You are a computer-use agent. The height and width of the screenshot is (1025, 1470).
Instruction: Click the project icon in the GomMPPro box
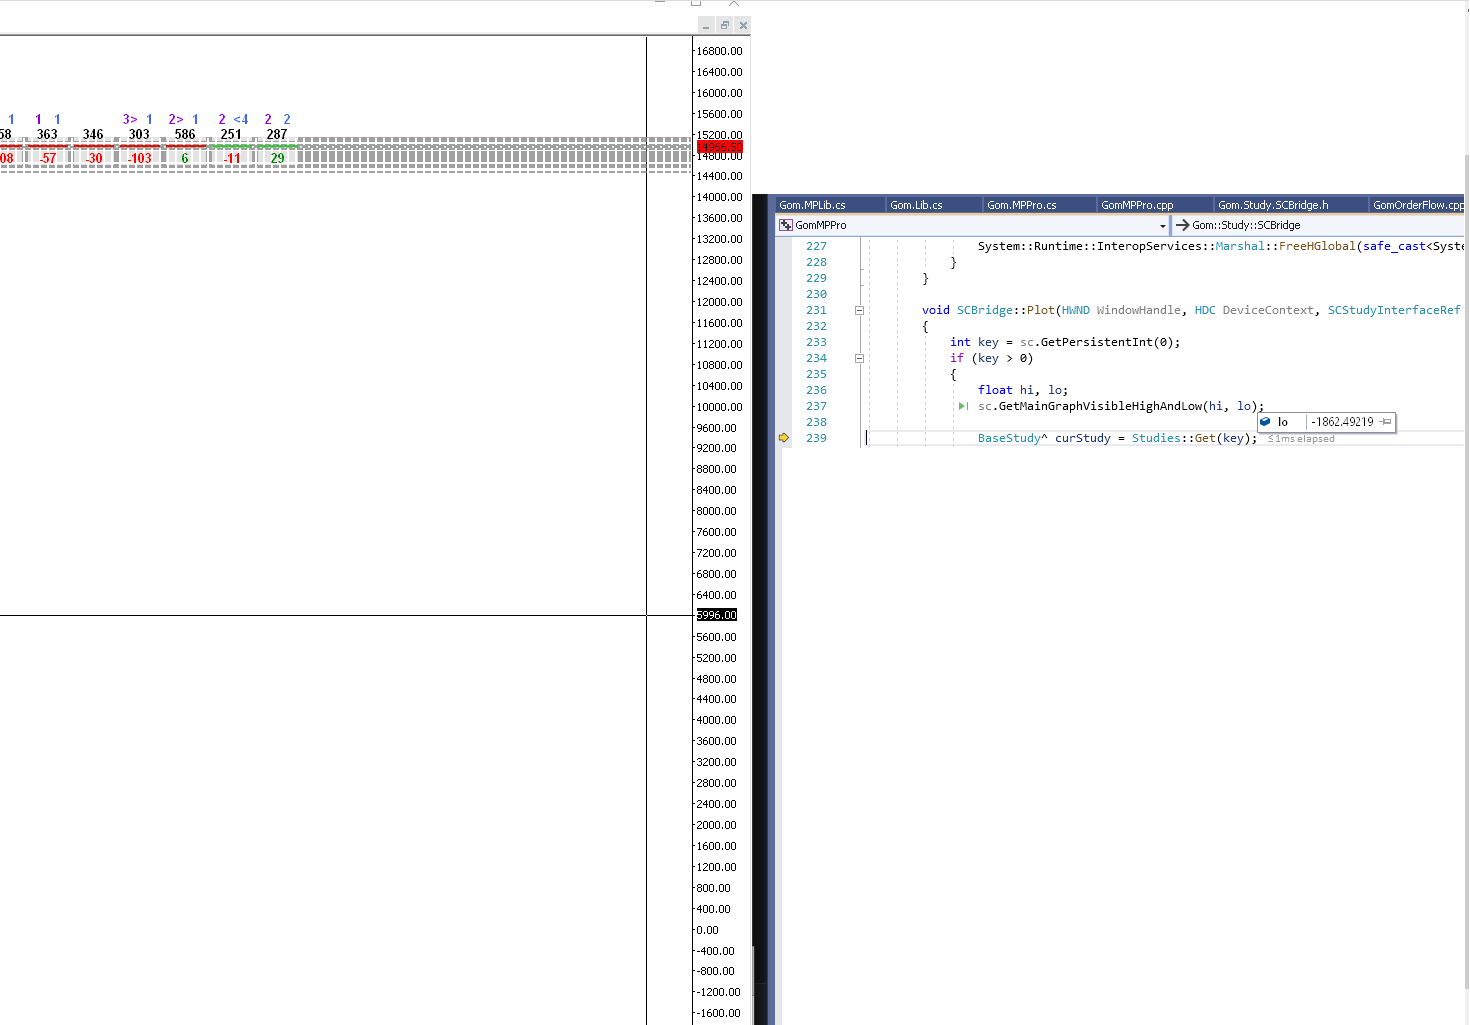(786, 225)
